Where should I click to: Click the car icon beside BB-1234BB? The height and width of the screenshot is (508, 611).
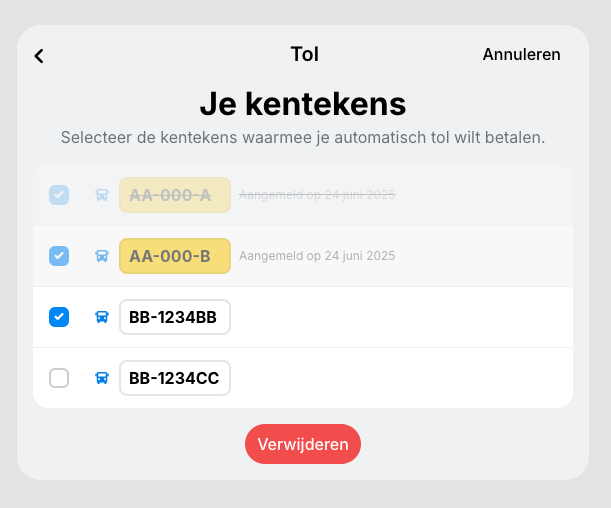(x=102, y=317)
